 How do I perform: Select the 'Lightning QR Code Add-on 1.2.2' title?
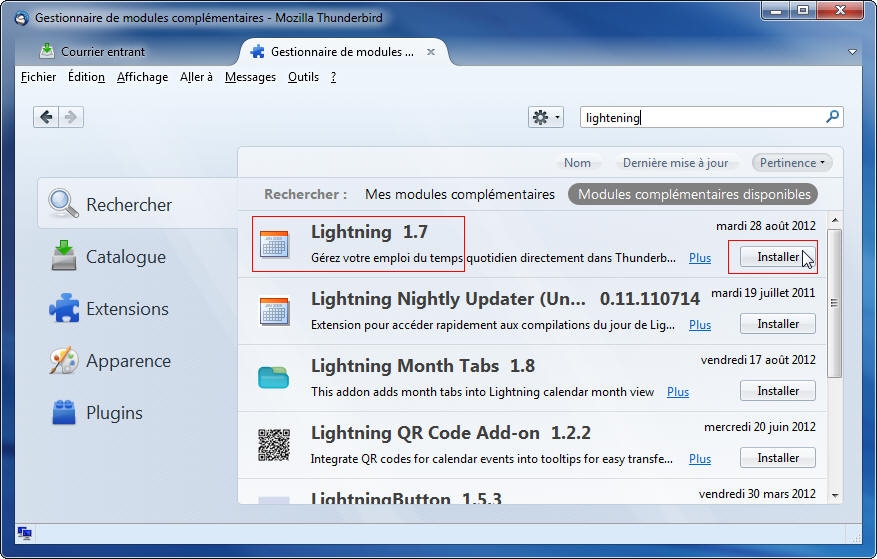click(x=451, y=433)
